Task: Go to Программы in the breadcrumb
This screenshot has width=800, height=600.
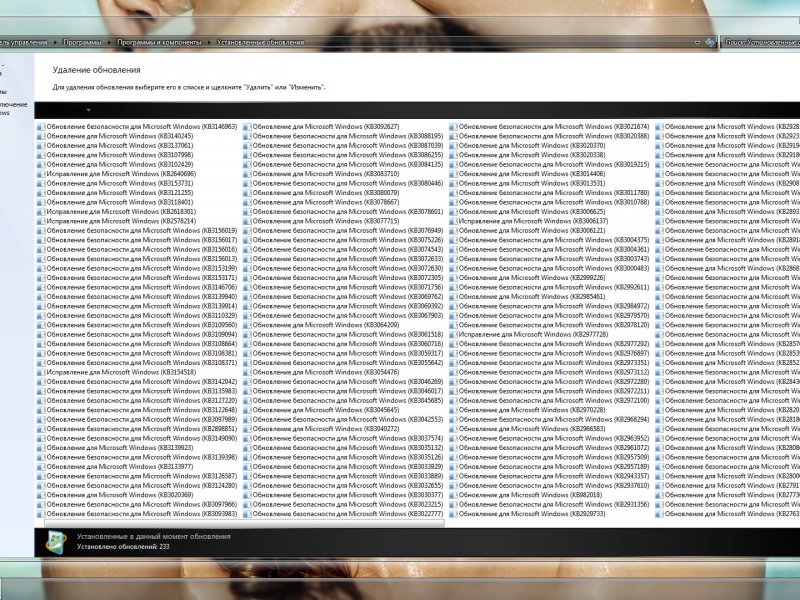Action: tap(82, 42)
